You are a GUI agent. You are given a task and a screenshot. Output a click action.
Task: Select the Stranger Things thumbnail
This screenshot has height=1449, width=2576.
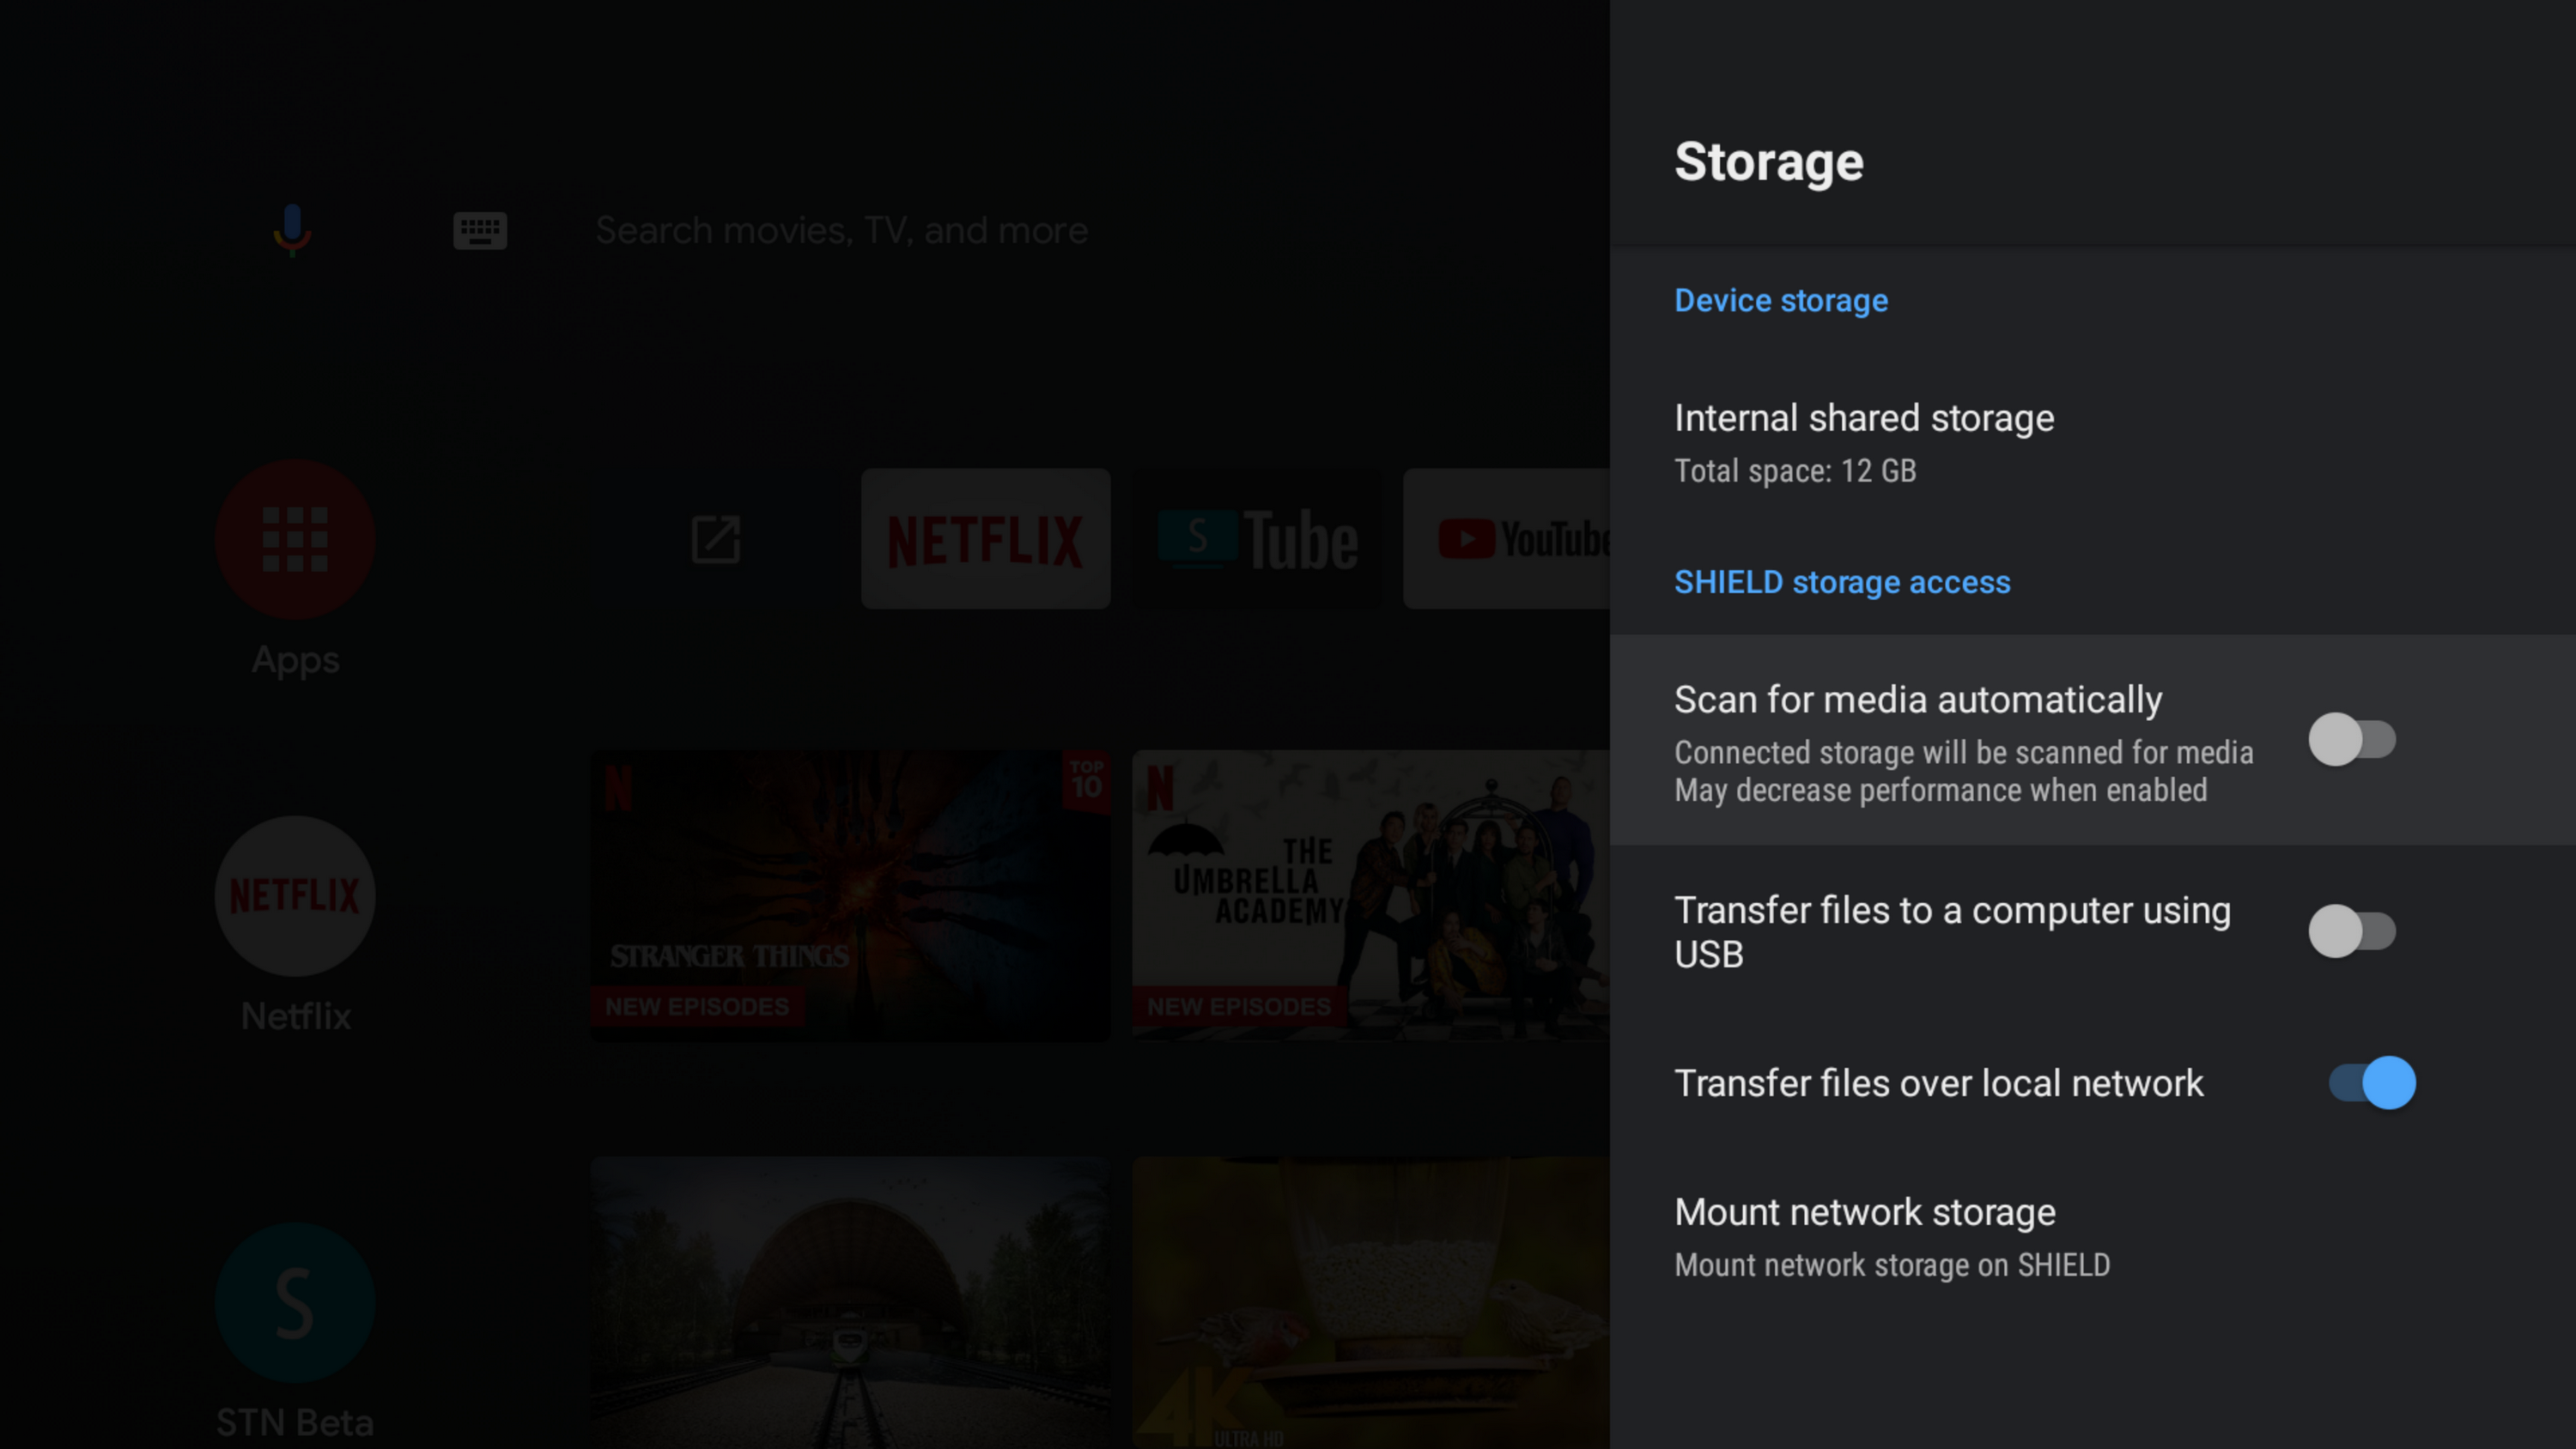[x=850, y=896]
